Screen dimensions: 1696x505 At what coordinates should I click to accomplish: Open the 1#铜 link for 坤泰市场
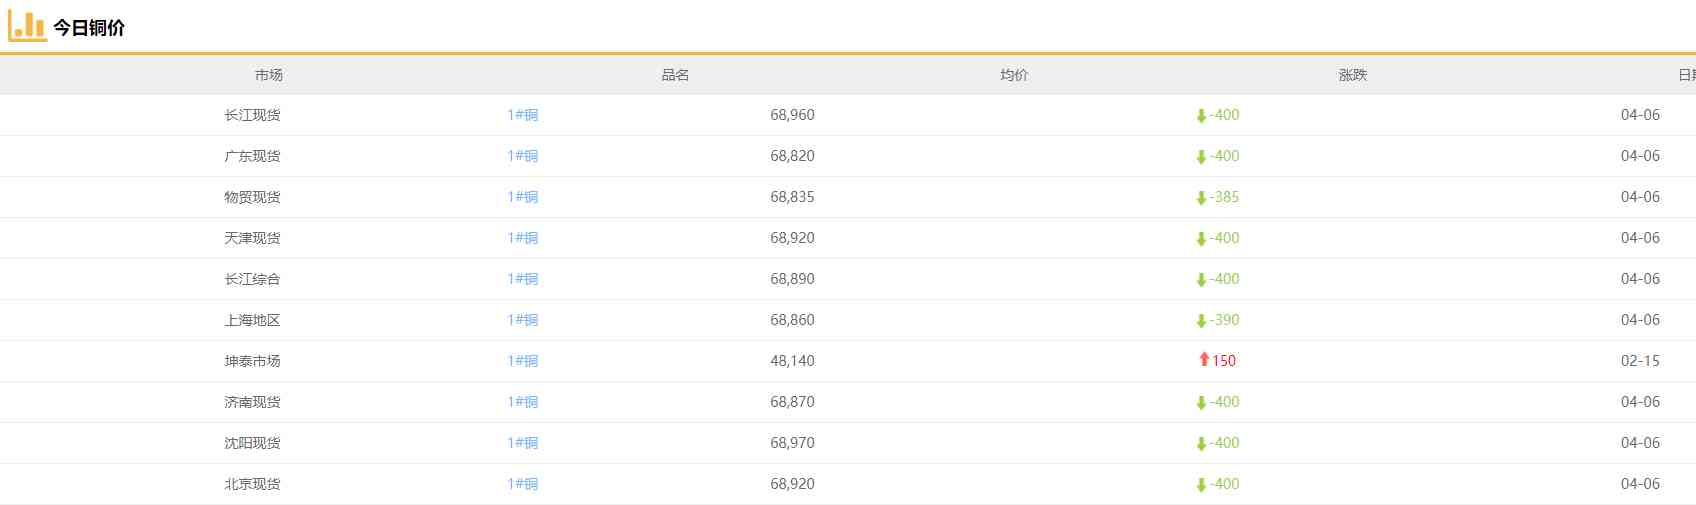point(522,361)
